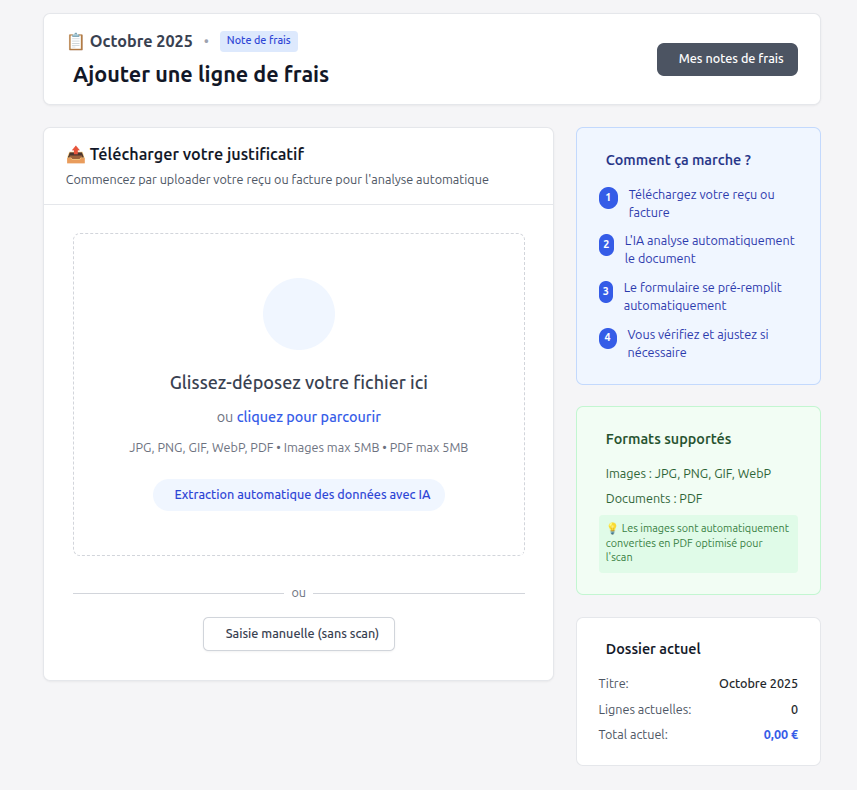Click the Comment ça marche ? heading
This screenshot has height=790, width=857.
678,160
